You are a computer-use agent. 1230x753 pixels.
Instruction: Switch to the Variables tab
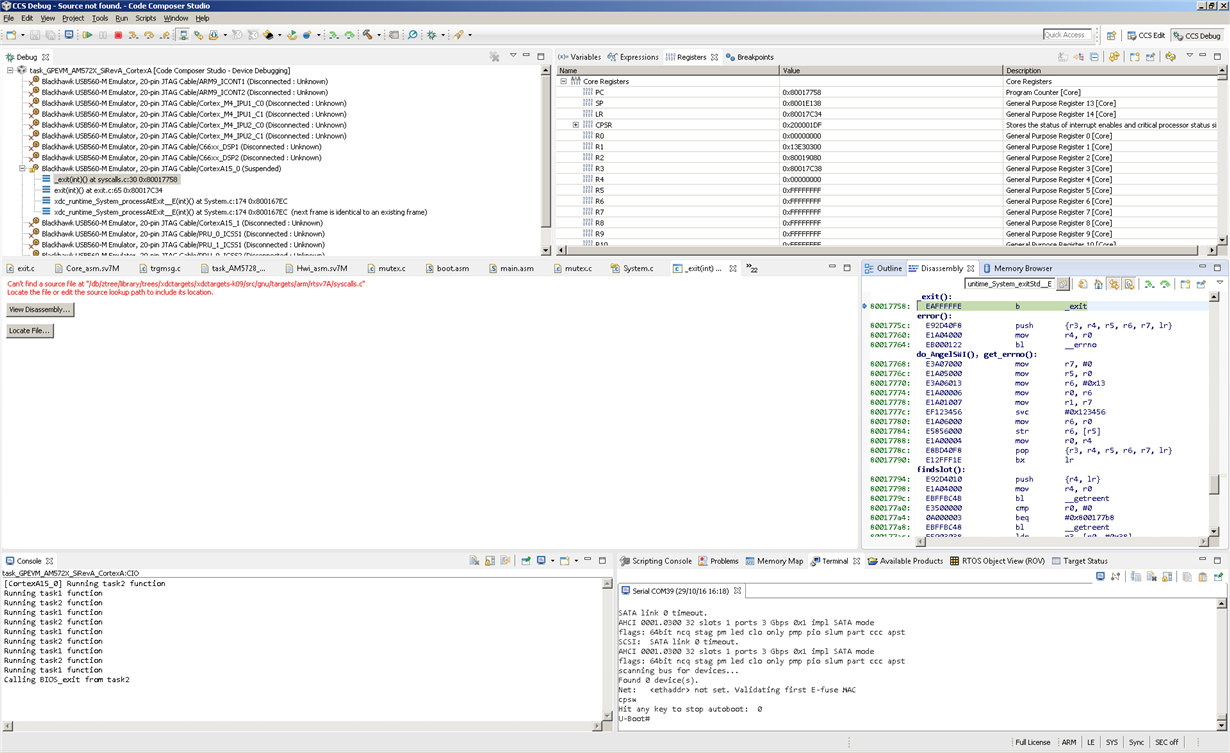[580, 57]
